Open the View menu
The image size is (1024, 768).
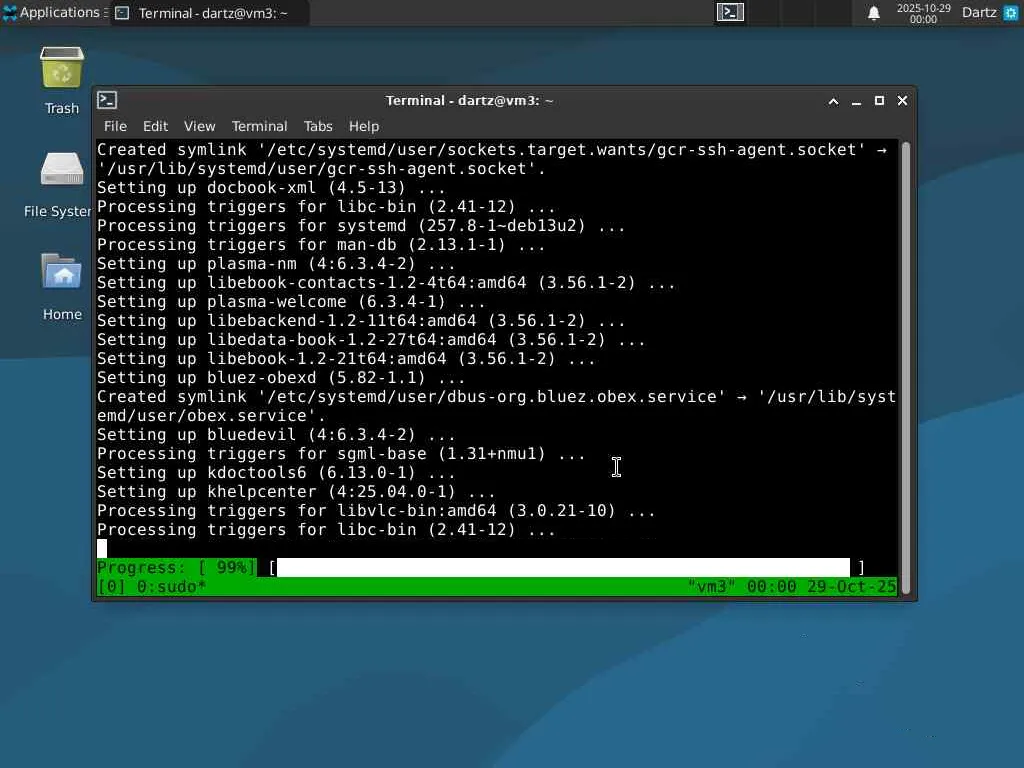tap(199, 126)
